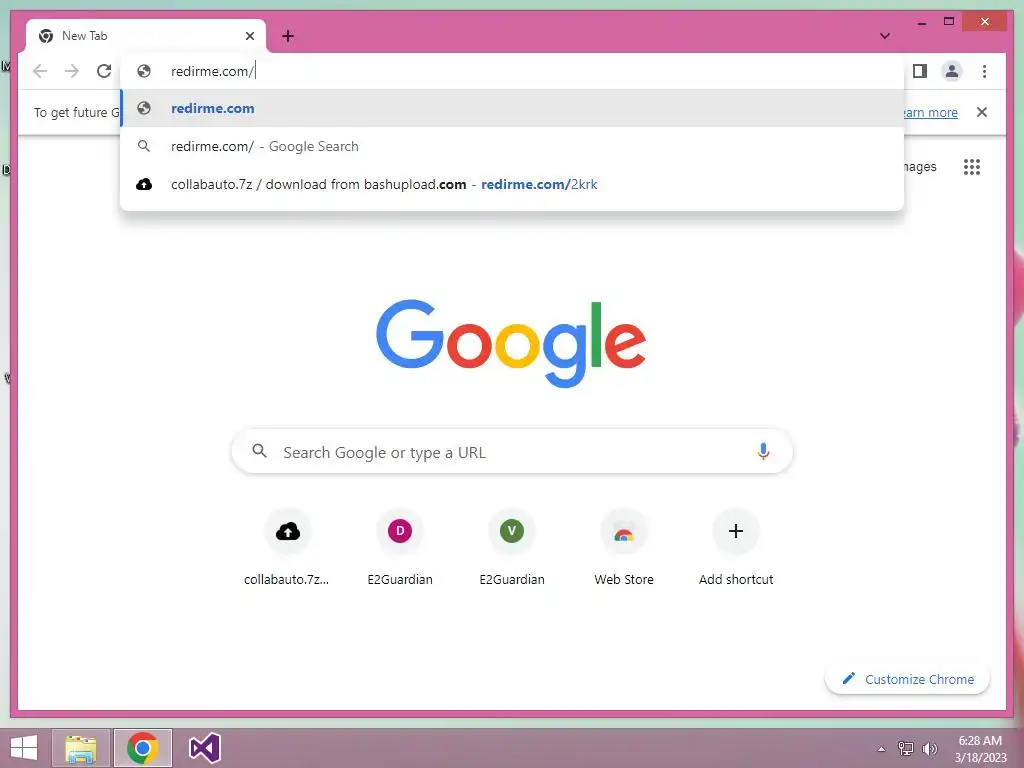Image resolution: width=1024 pixels, height=768 pixels.
Task: Open the side panel icon
Action: point(920,71)
